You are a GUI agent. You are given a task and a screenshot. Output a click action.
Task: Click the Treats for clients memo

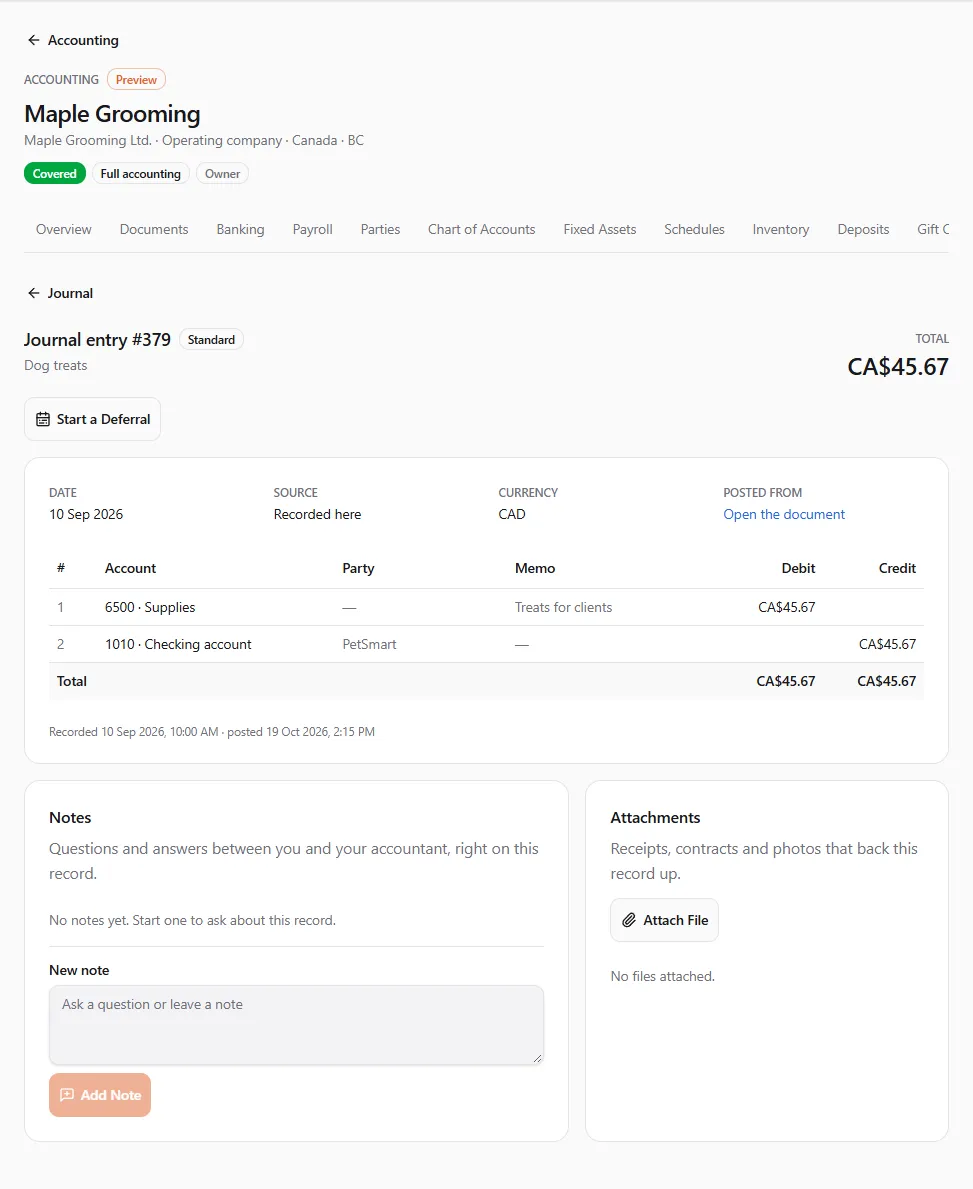[563, 607]
